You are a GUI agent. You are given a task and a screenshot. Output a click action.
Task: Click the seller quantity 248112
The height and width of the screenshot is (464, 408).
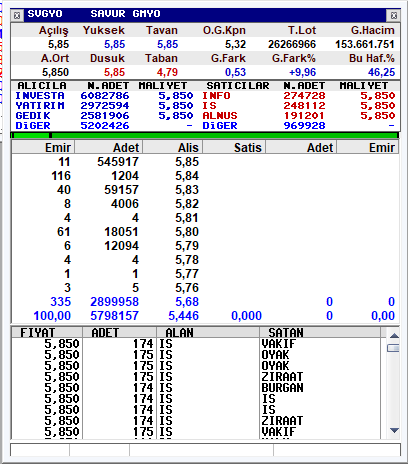(304, 106)
